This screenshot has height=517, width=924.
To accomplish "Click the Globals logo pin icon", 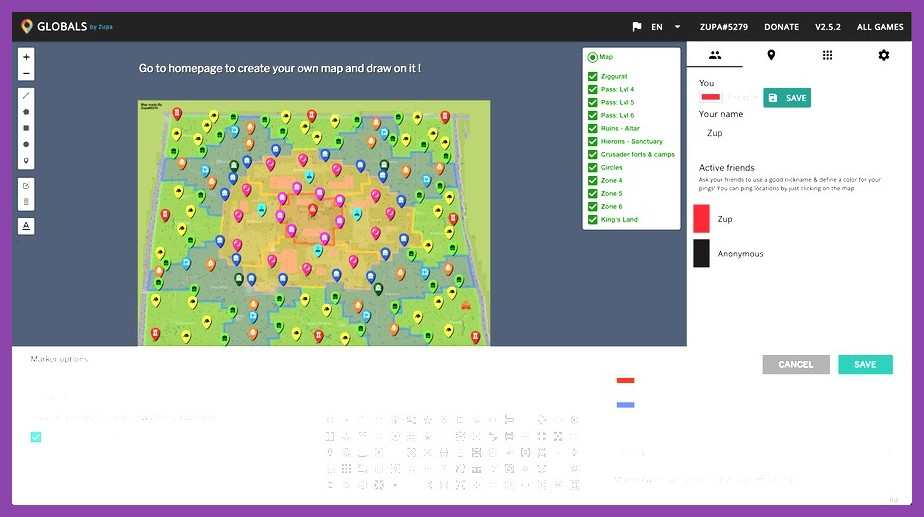I will pyautogui.click(x=27, y=26).
